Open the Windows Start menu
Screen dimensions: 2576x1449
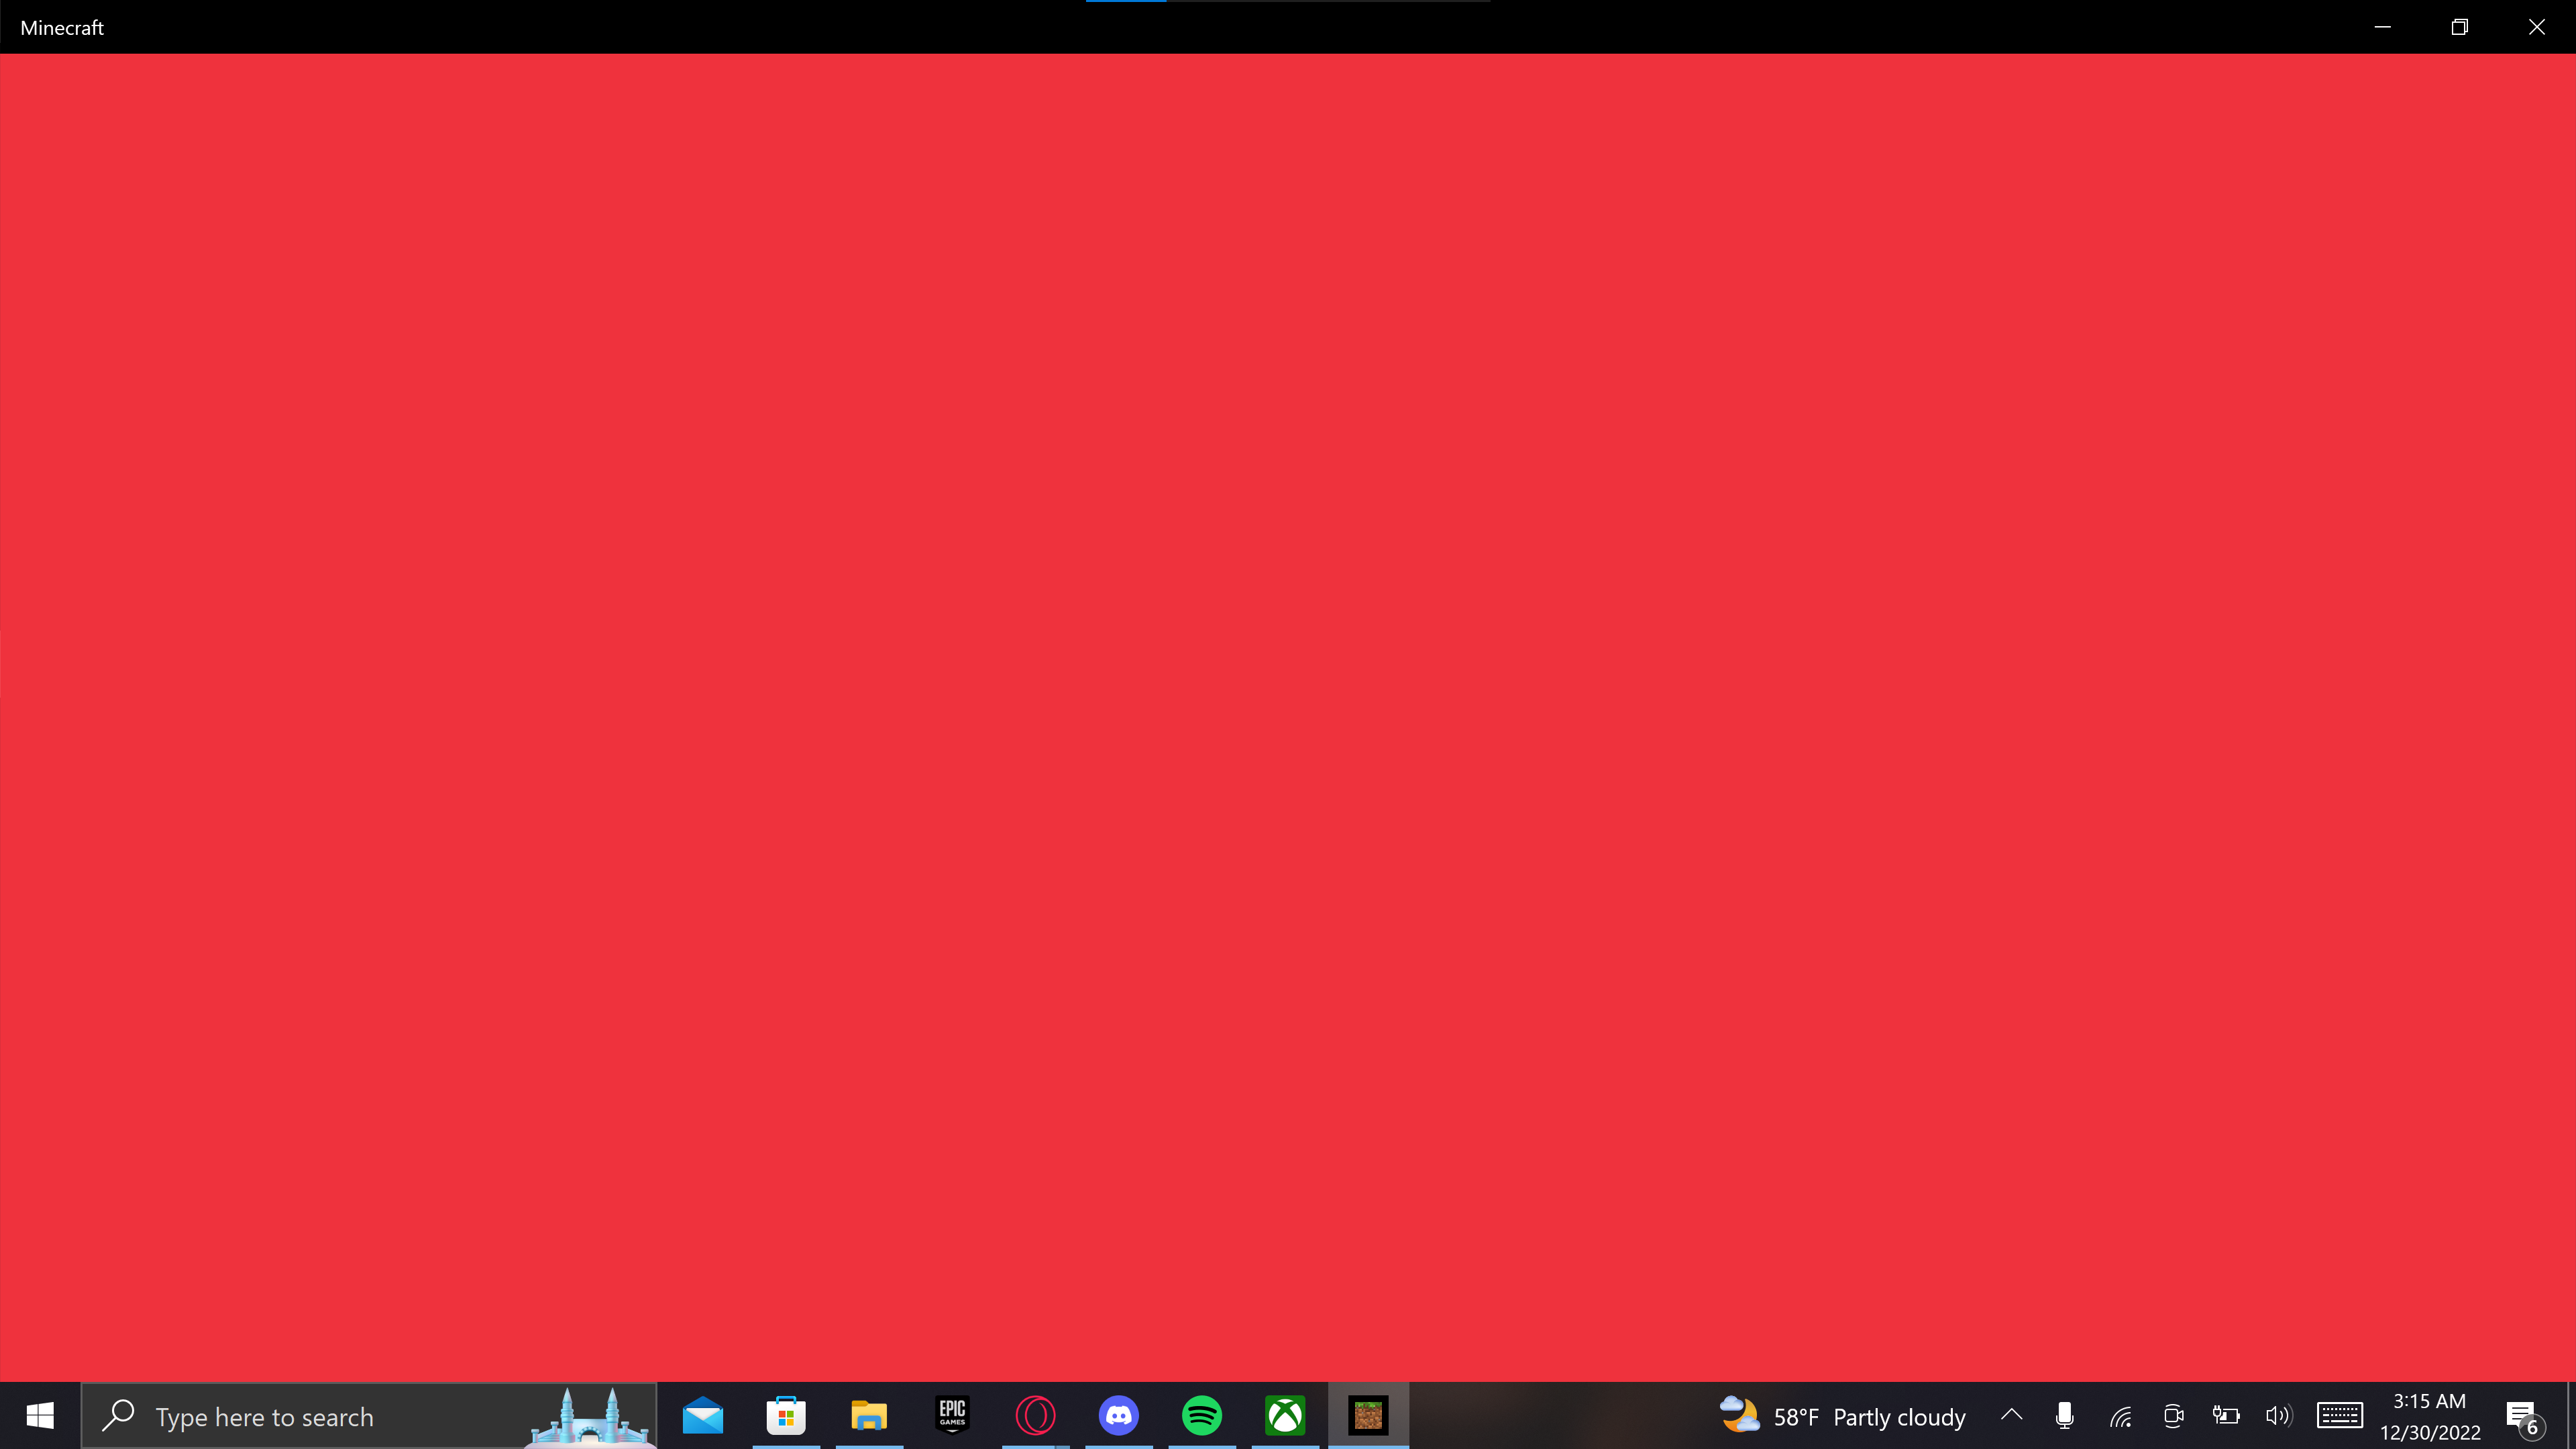click(40, 1416)
